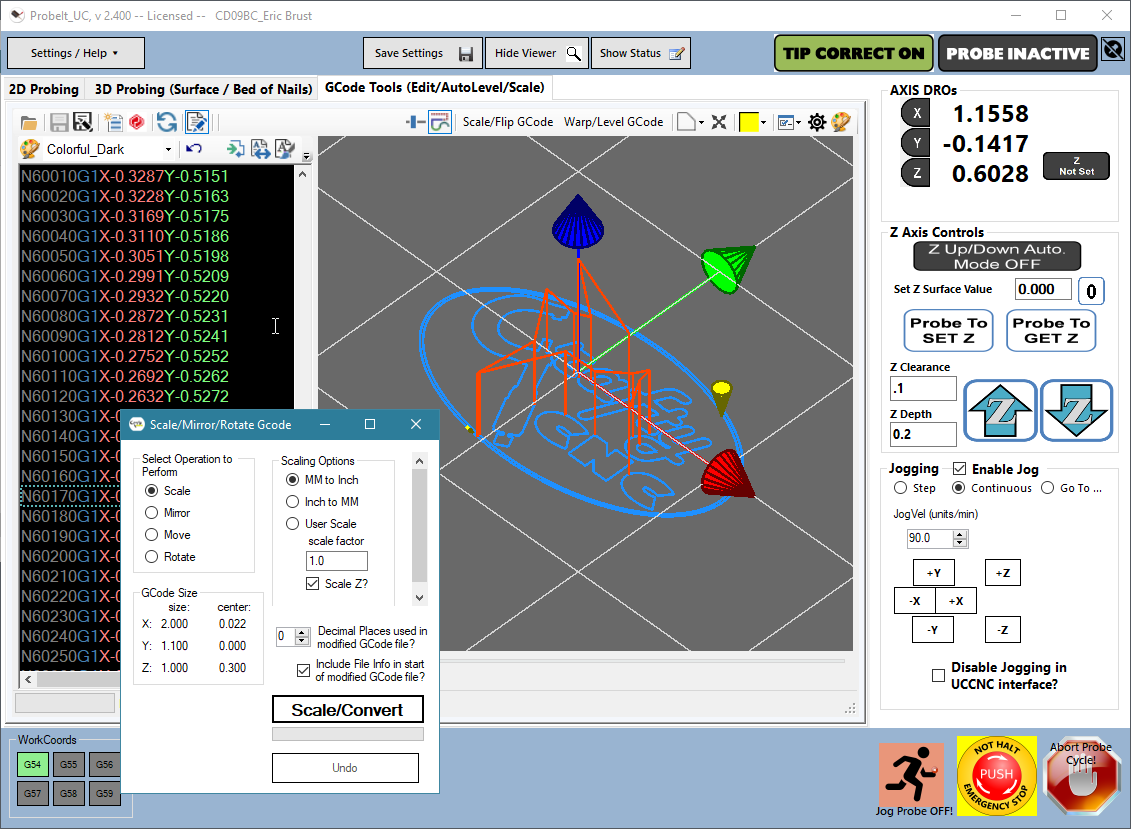Click the Z down arrow jog icon
Screen dimensions: 1131x829
click(x=1076, y=411)
